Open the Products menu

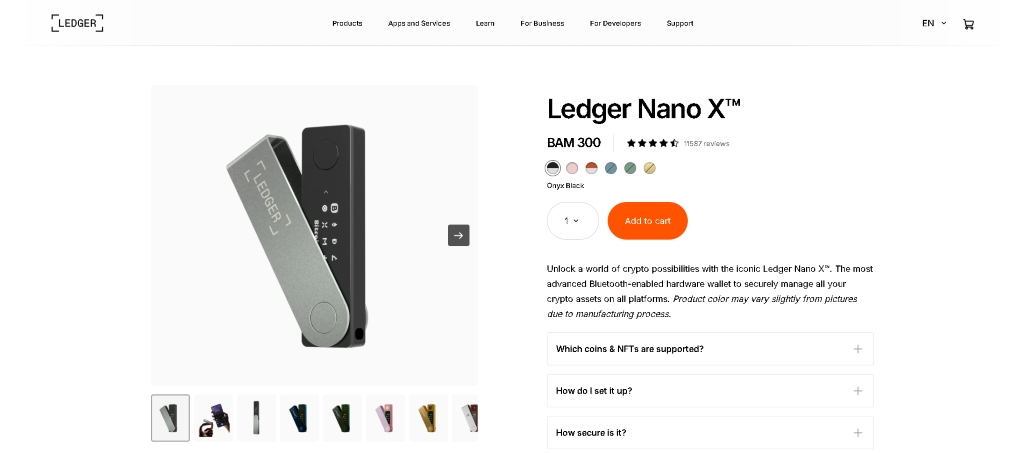pyautogui.click(x=347, y=23)
